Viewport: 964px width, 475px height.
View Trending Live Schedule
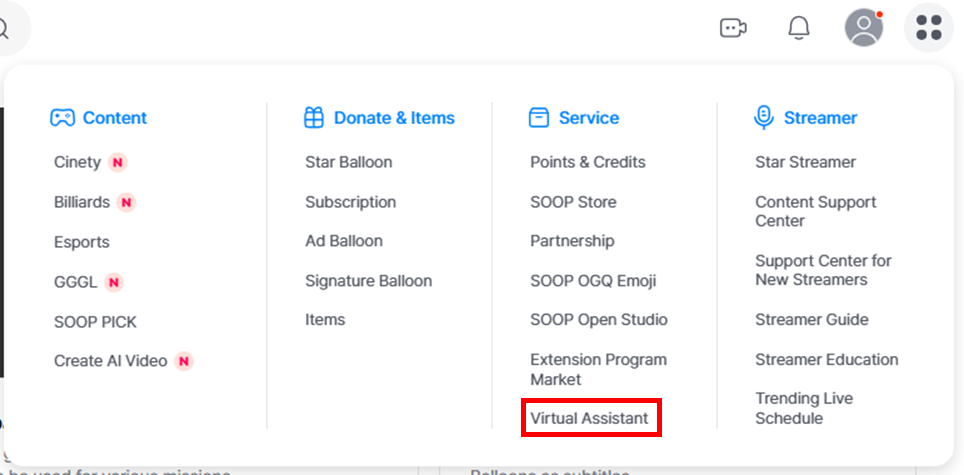coord(803,408)
